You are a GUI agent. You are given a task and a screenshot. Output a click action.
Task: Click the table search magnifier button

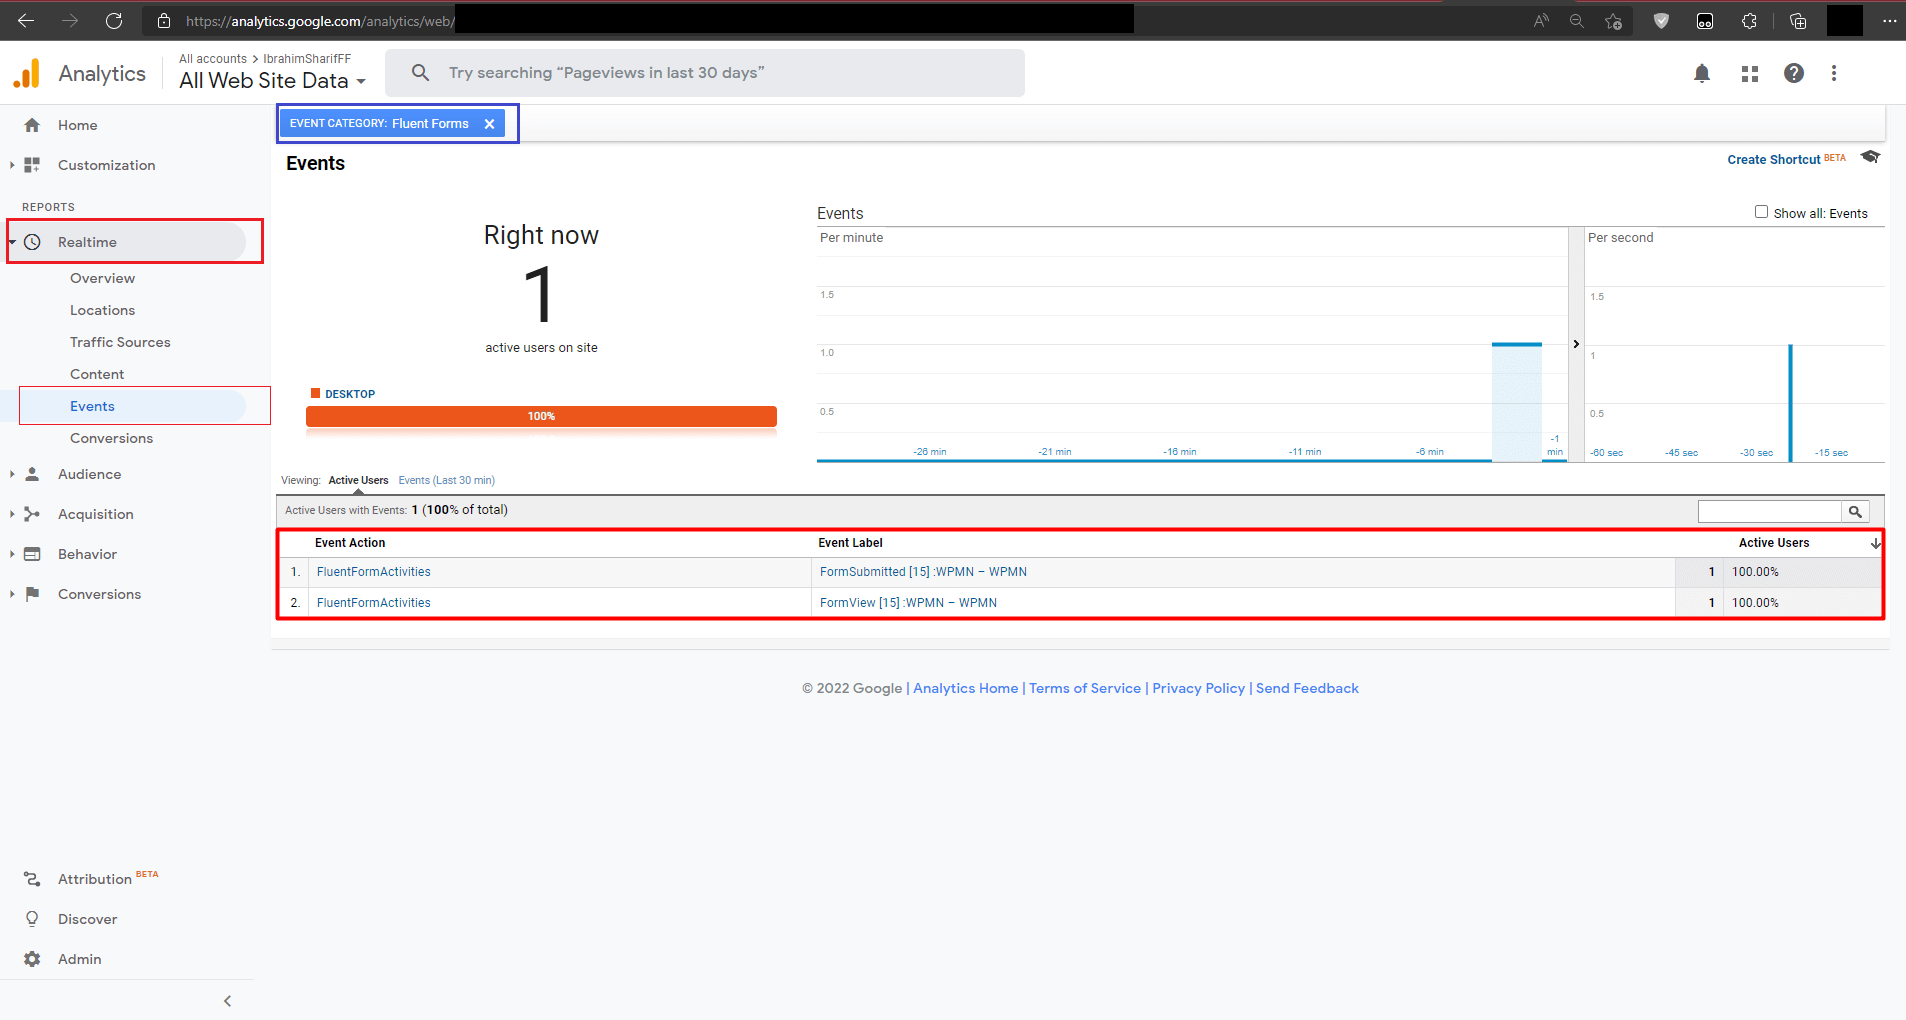click(x=1855, y=512)
